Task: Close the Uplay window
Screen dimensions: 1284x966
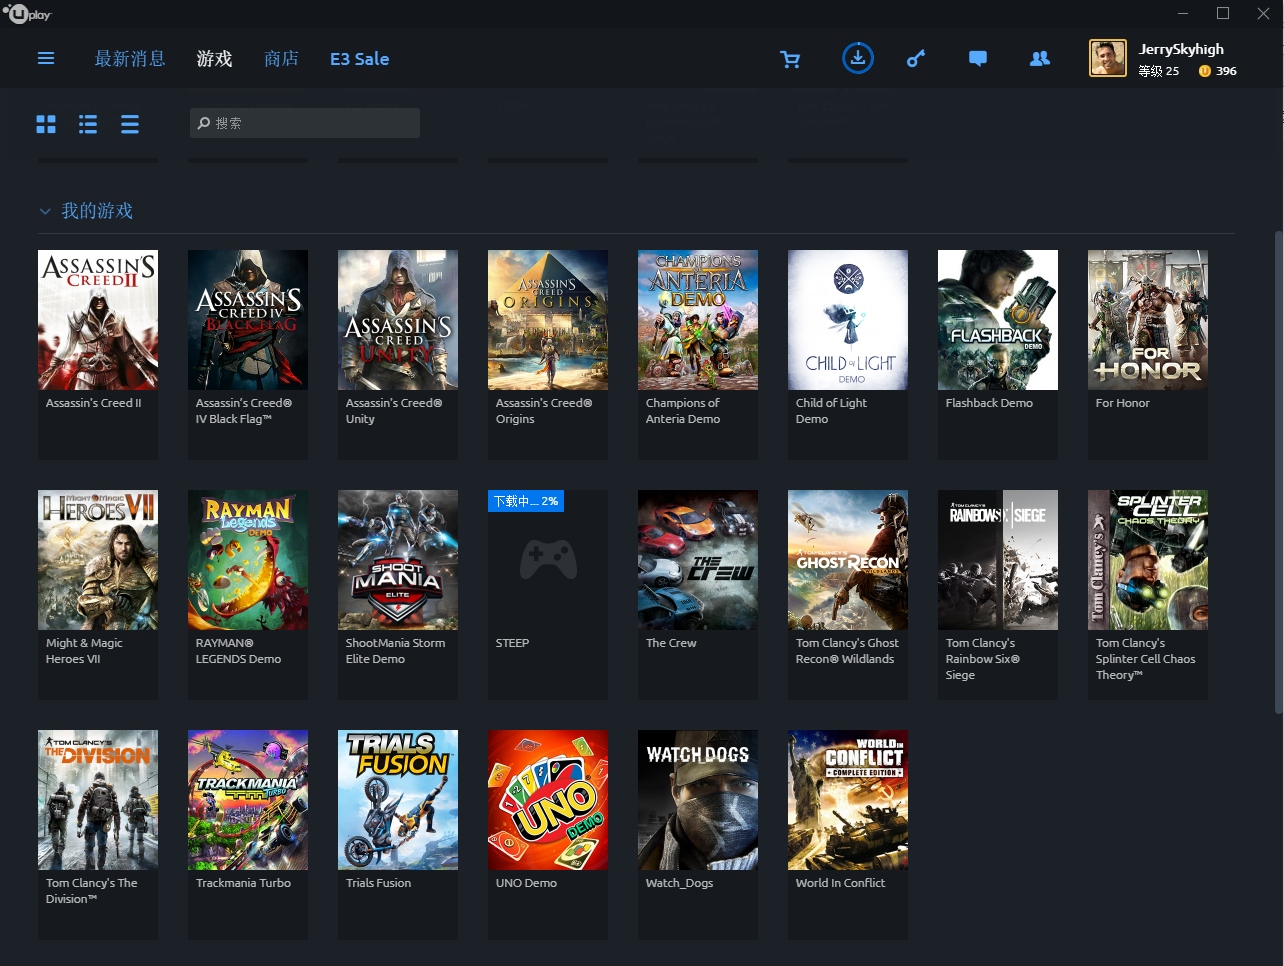Action: 1263,14
